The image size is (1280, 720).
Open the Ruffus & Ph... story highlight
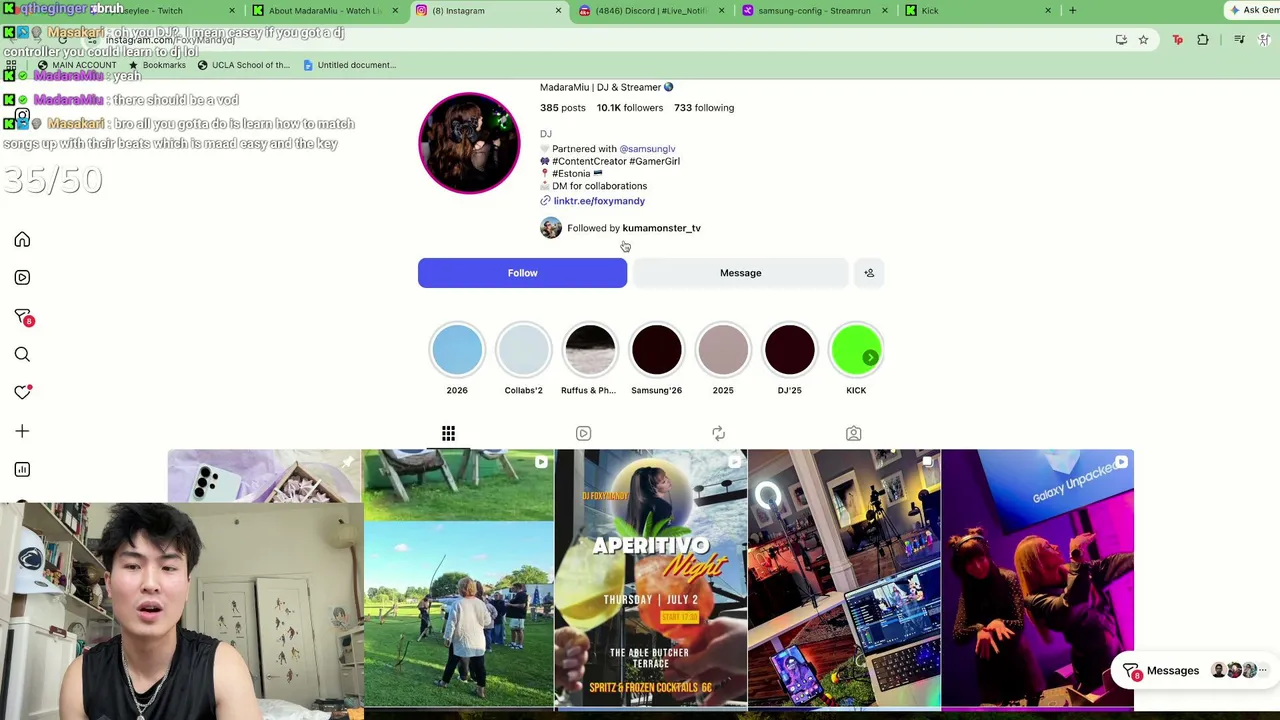point(590,350)
